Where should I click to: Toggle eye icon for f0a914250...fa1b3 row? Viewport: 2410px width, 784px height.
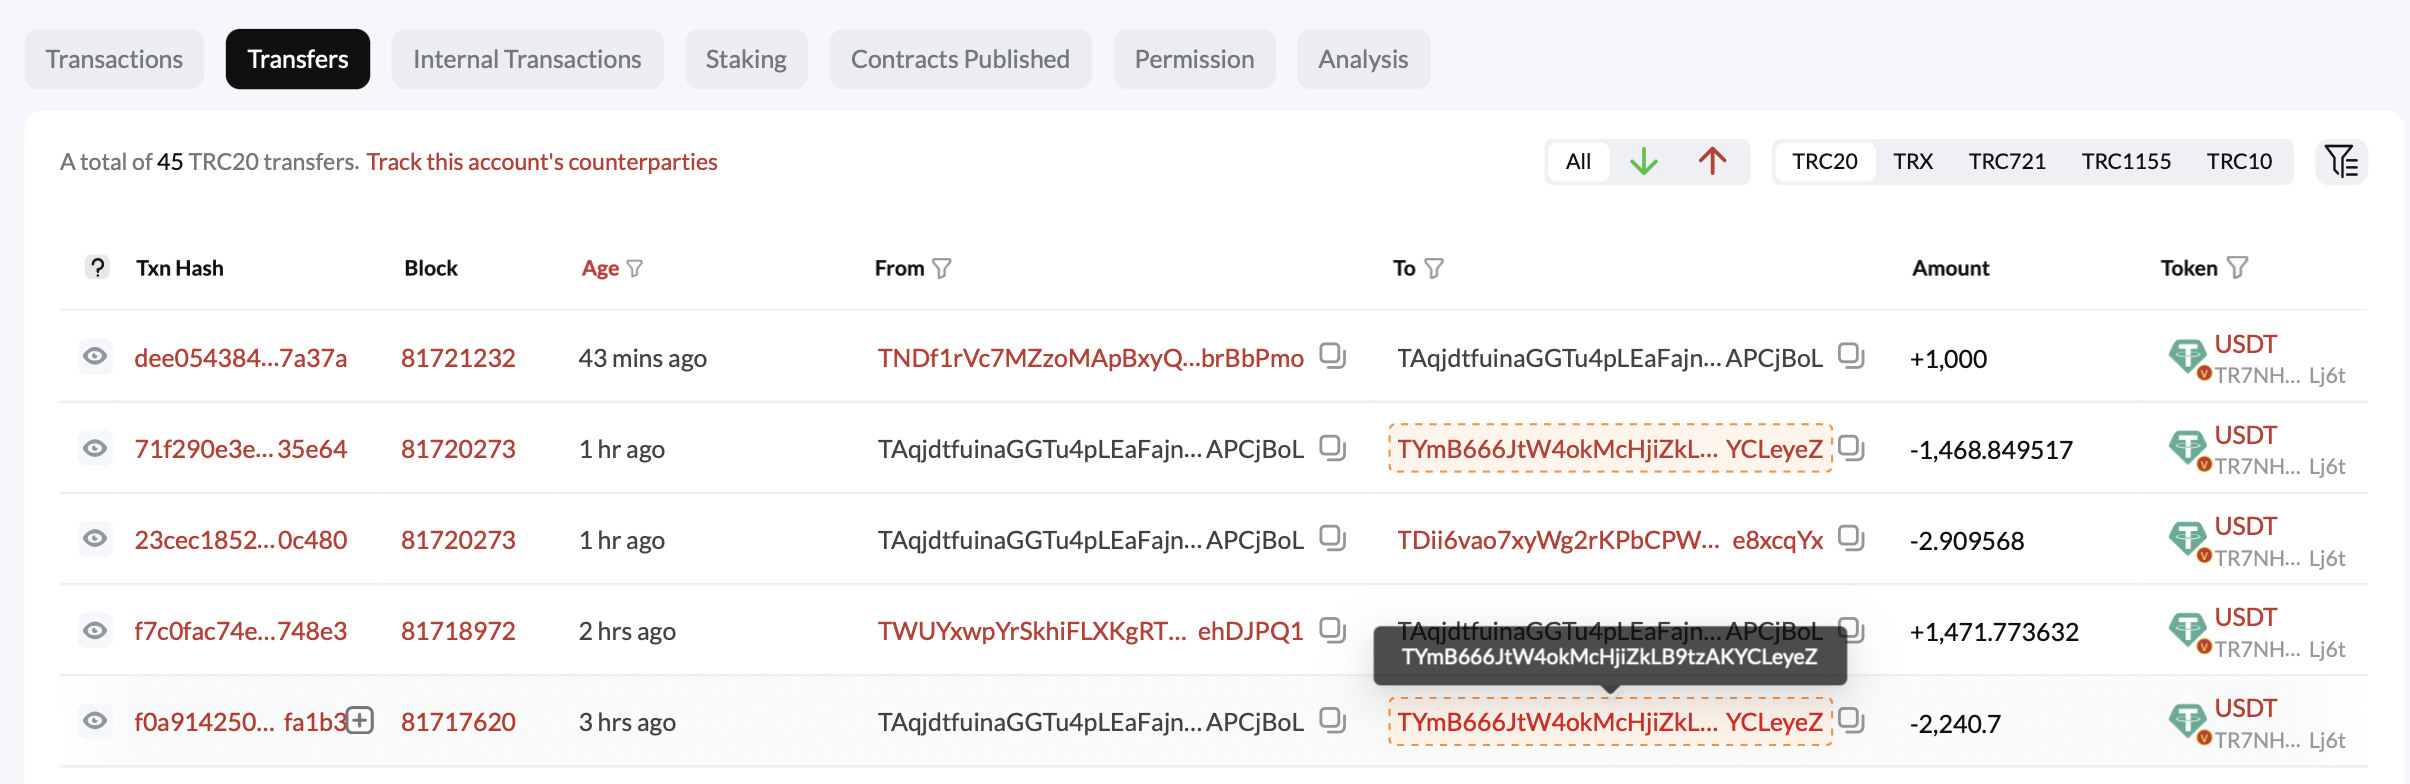(95, 721)
